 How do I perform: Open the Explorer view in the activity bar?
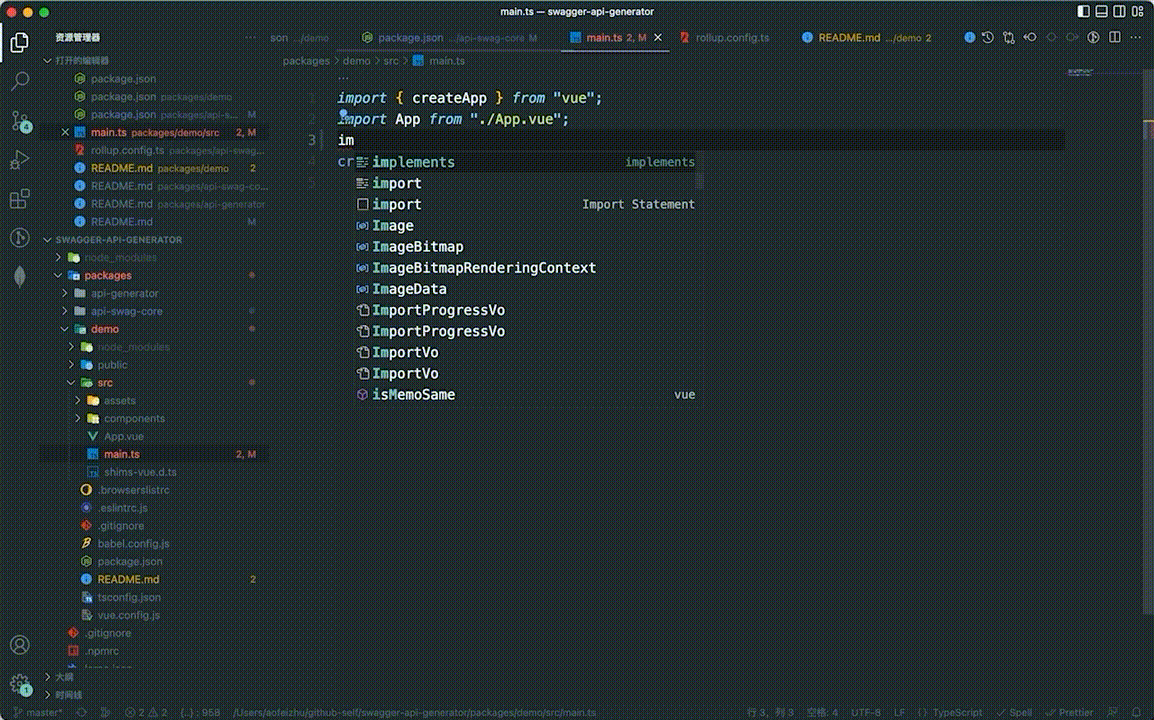tap(20, 42)
